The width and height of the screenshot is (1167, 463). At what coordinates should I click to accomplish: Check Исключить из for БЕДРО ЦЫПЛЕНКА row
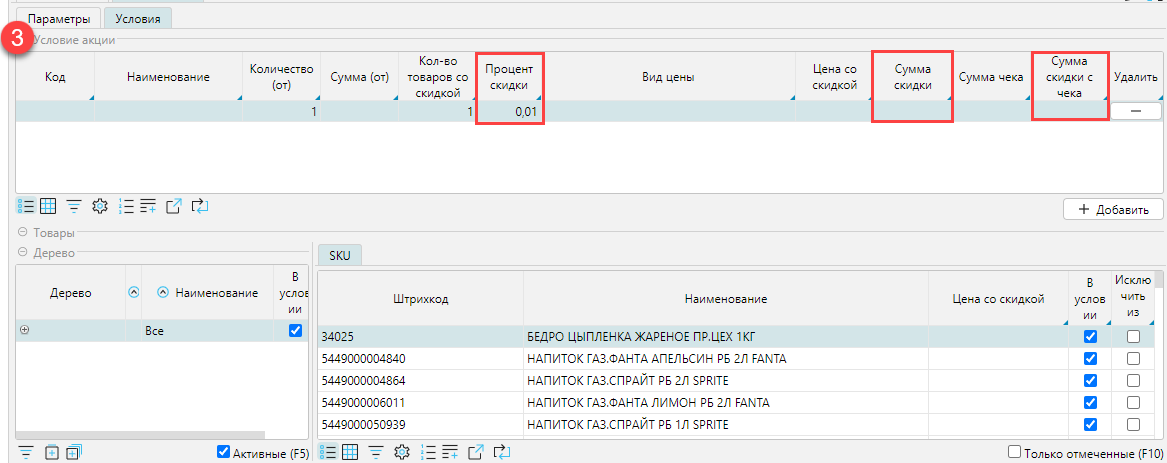pos(1133,337)
